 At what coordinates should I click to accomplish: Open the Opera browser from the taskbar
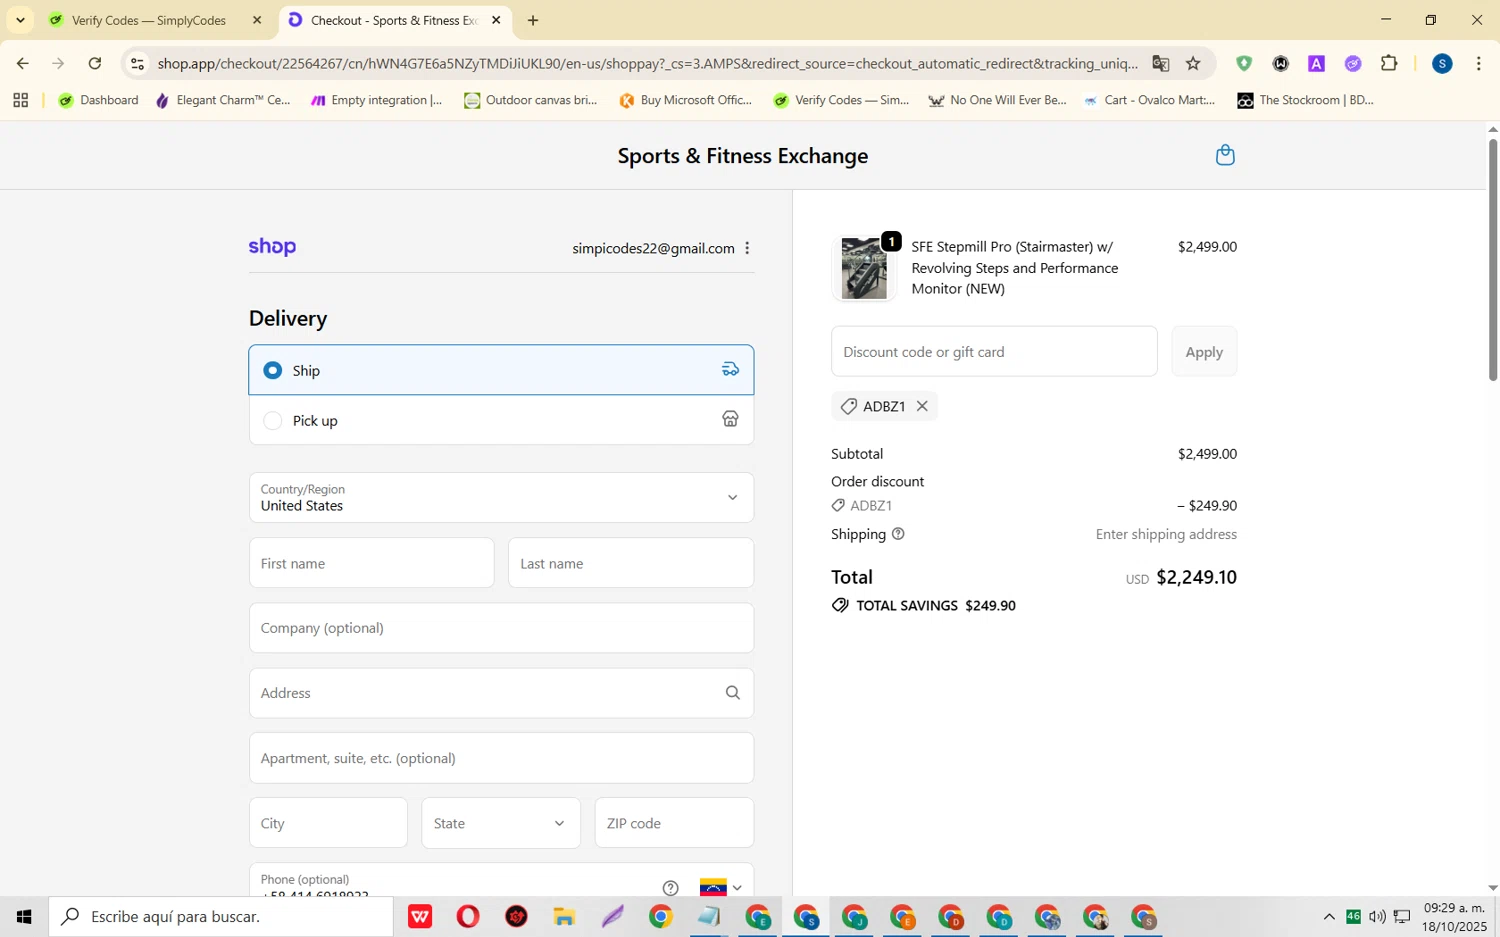coord(468,916)
